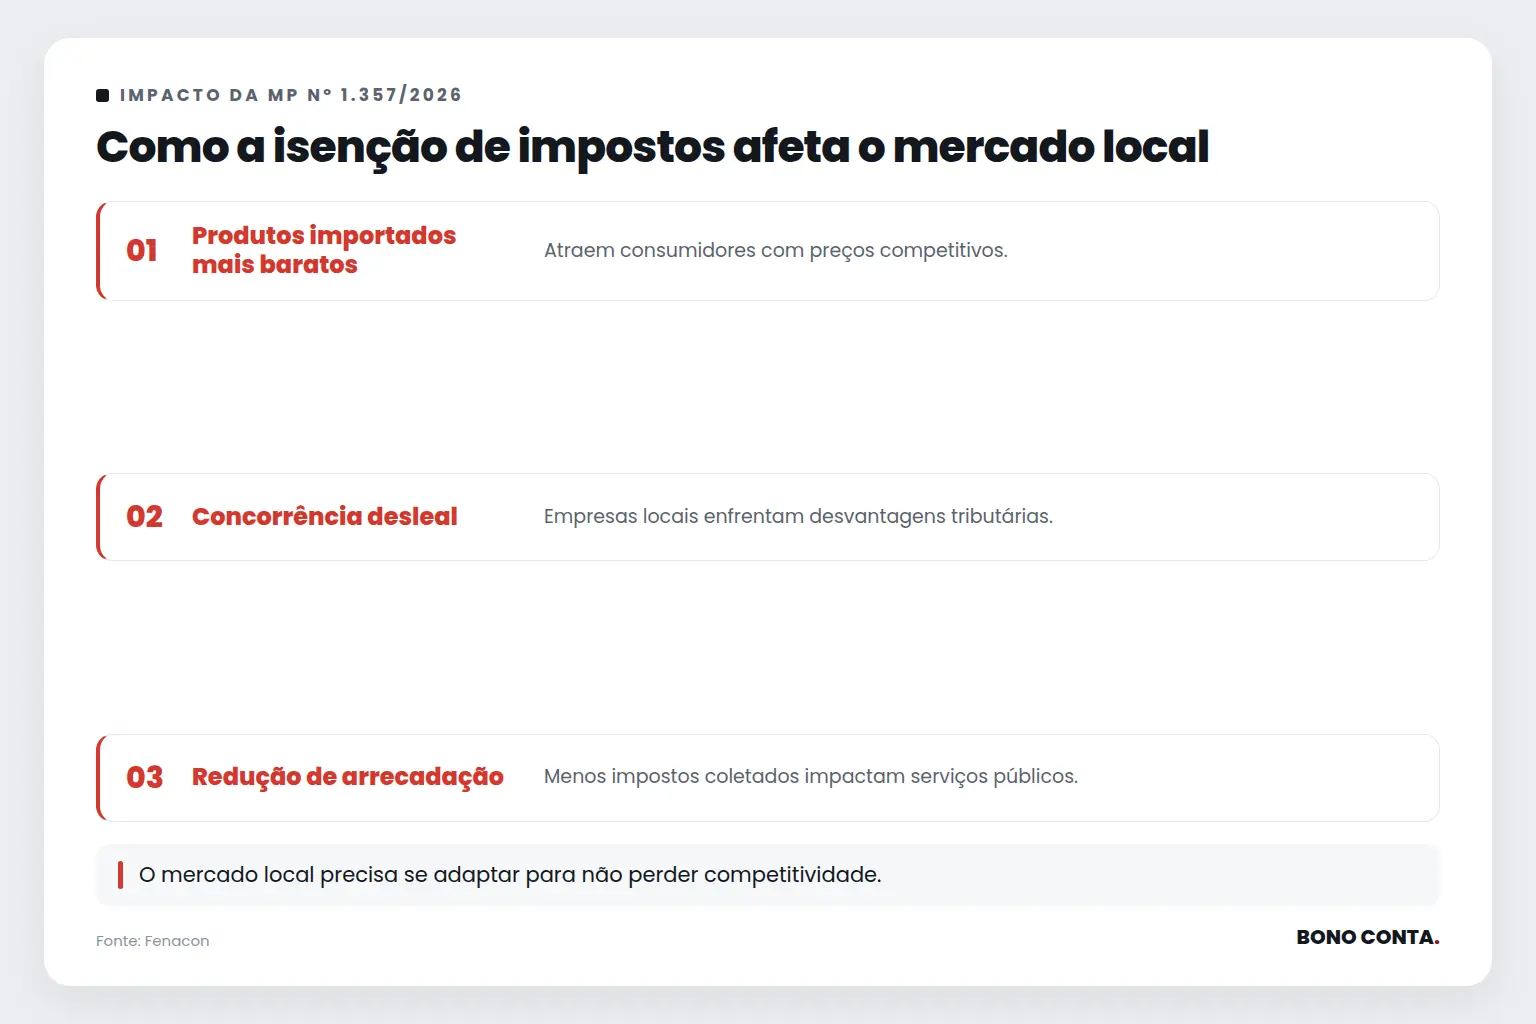
Task: Click "Atraem consumidores com preços competitivos."
Action: click(776, 250)
